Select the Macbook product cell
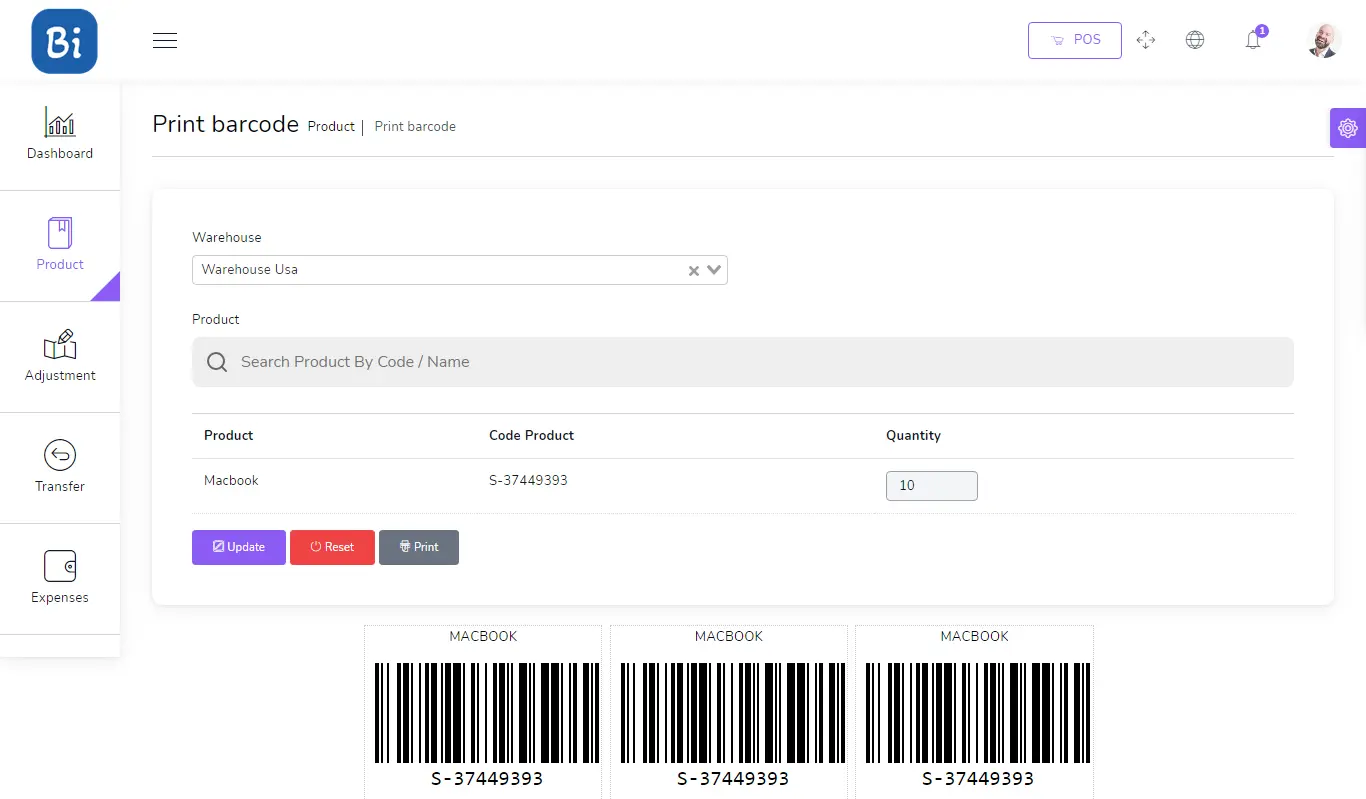Viewport: 1366px width, 799px height. coord(231,481)
